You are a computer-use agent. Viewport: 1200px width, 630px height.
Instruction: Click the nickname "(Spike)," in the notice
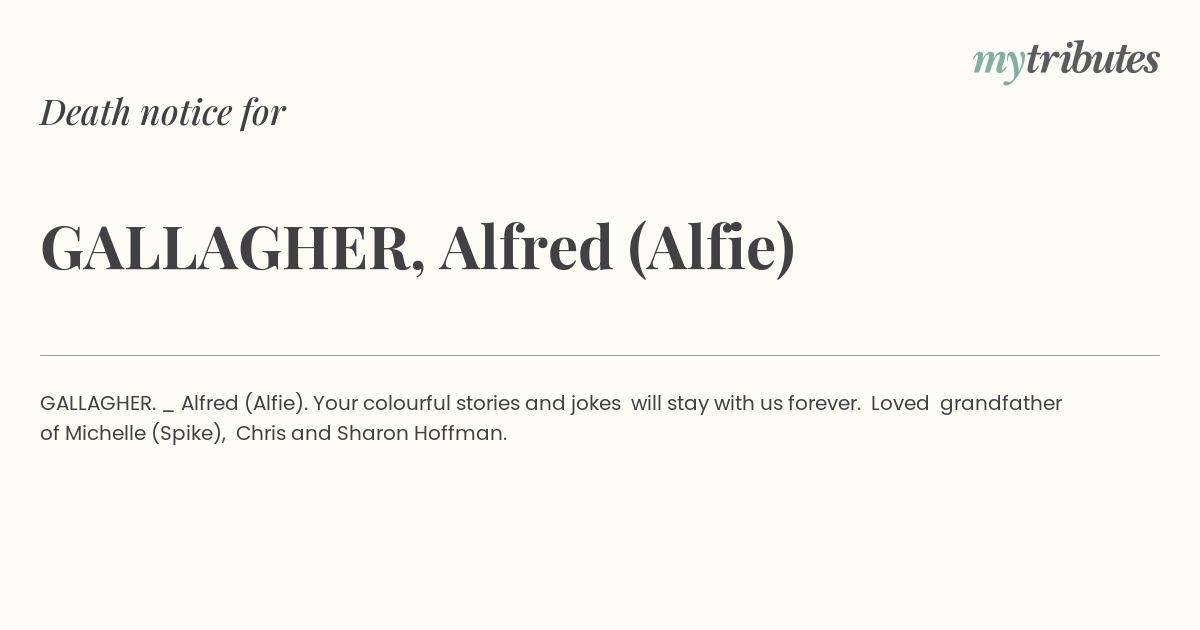[189, 434]
